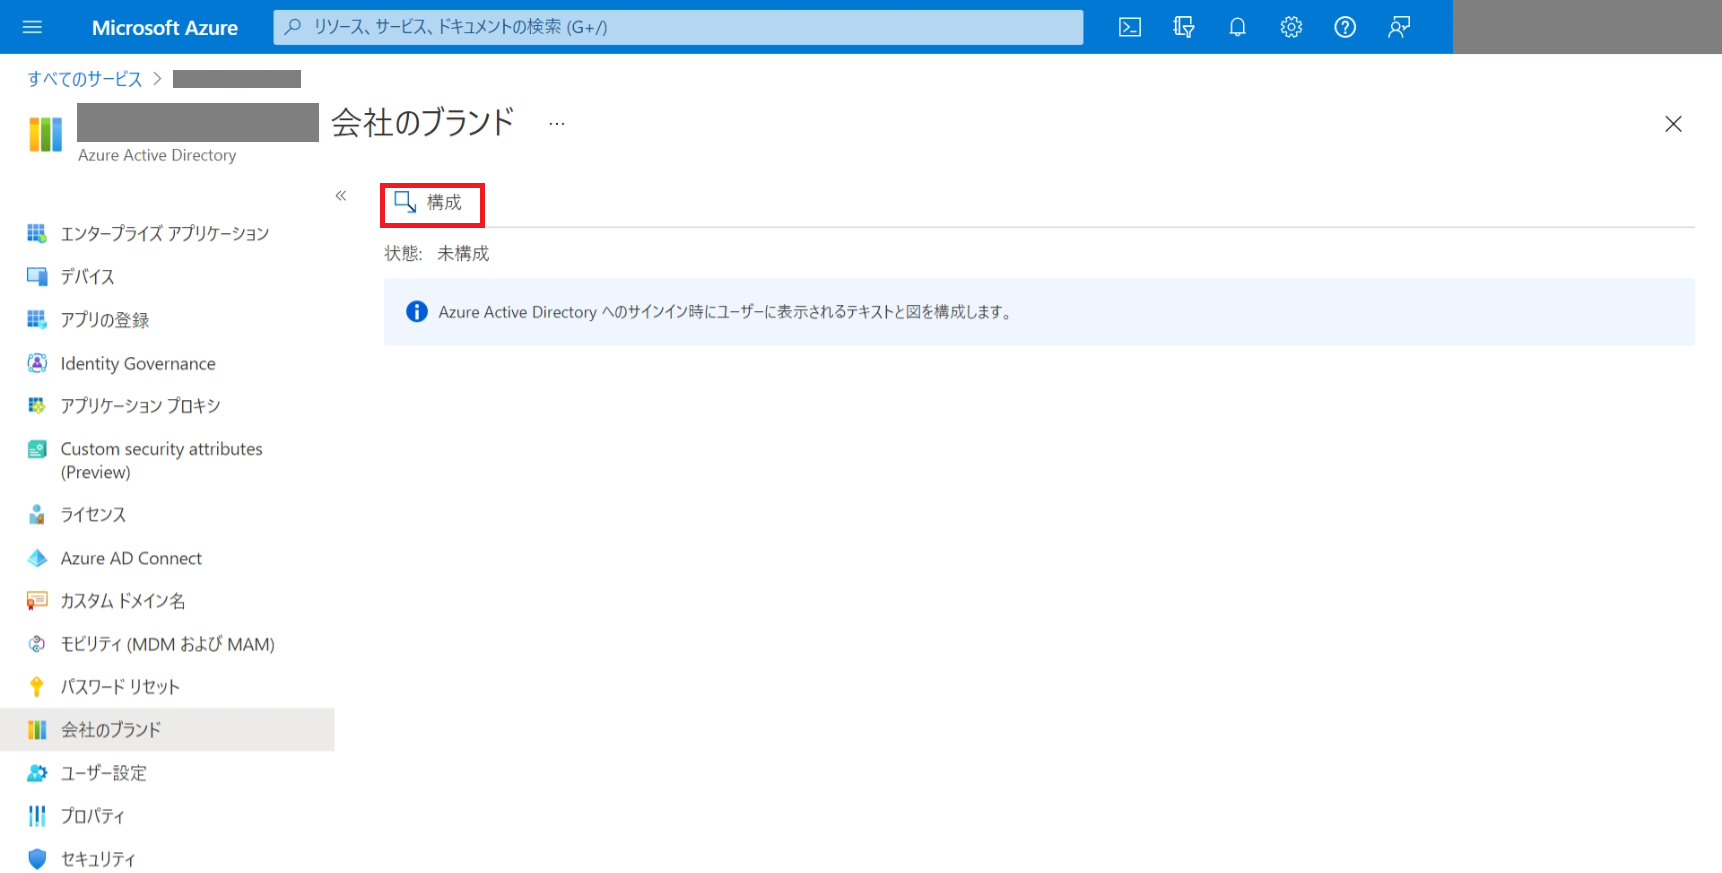This screenshot has width=1722, height=873.
Task: Click the search box for resources and services
Action: tap(678, 27)
